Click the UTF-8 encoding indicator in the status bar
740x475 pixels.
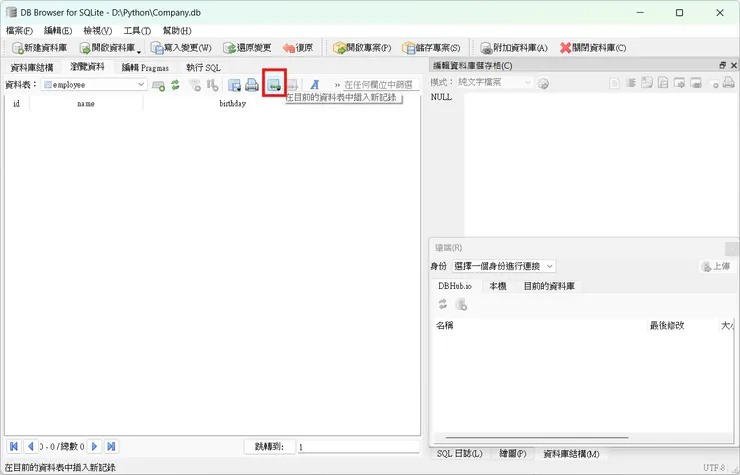click(x=714, y=467)
